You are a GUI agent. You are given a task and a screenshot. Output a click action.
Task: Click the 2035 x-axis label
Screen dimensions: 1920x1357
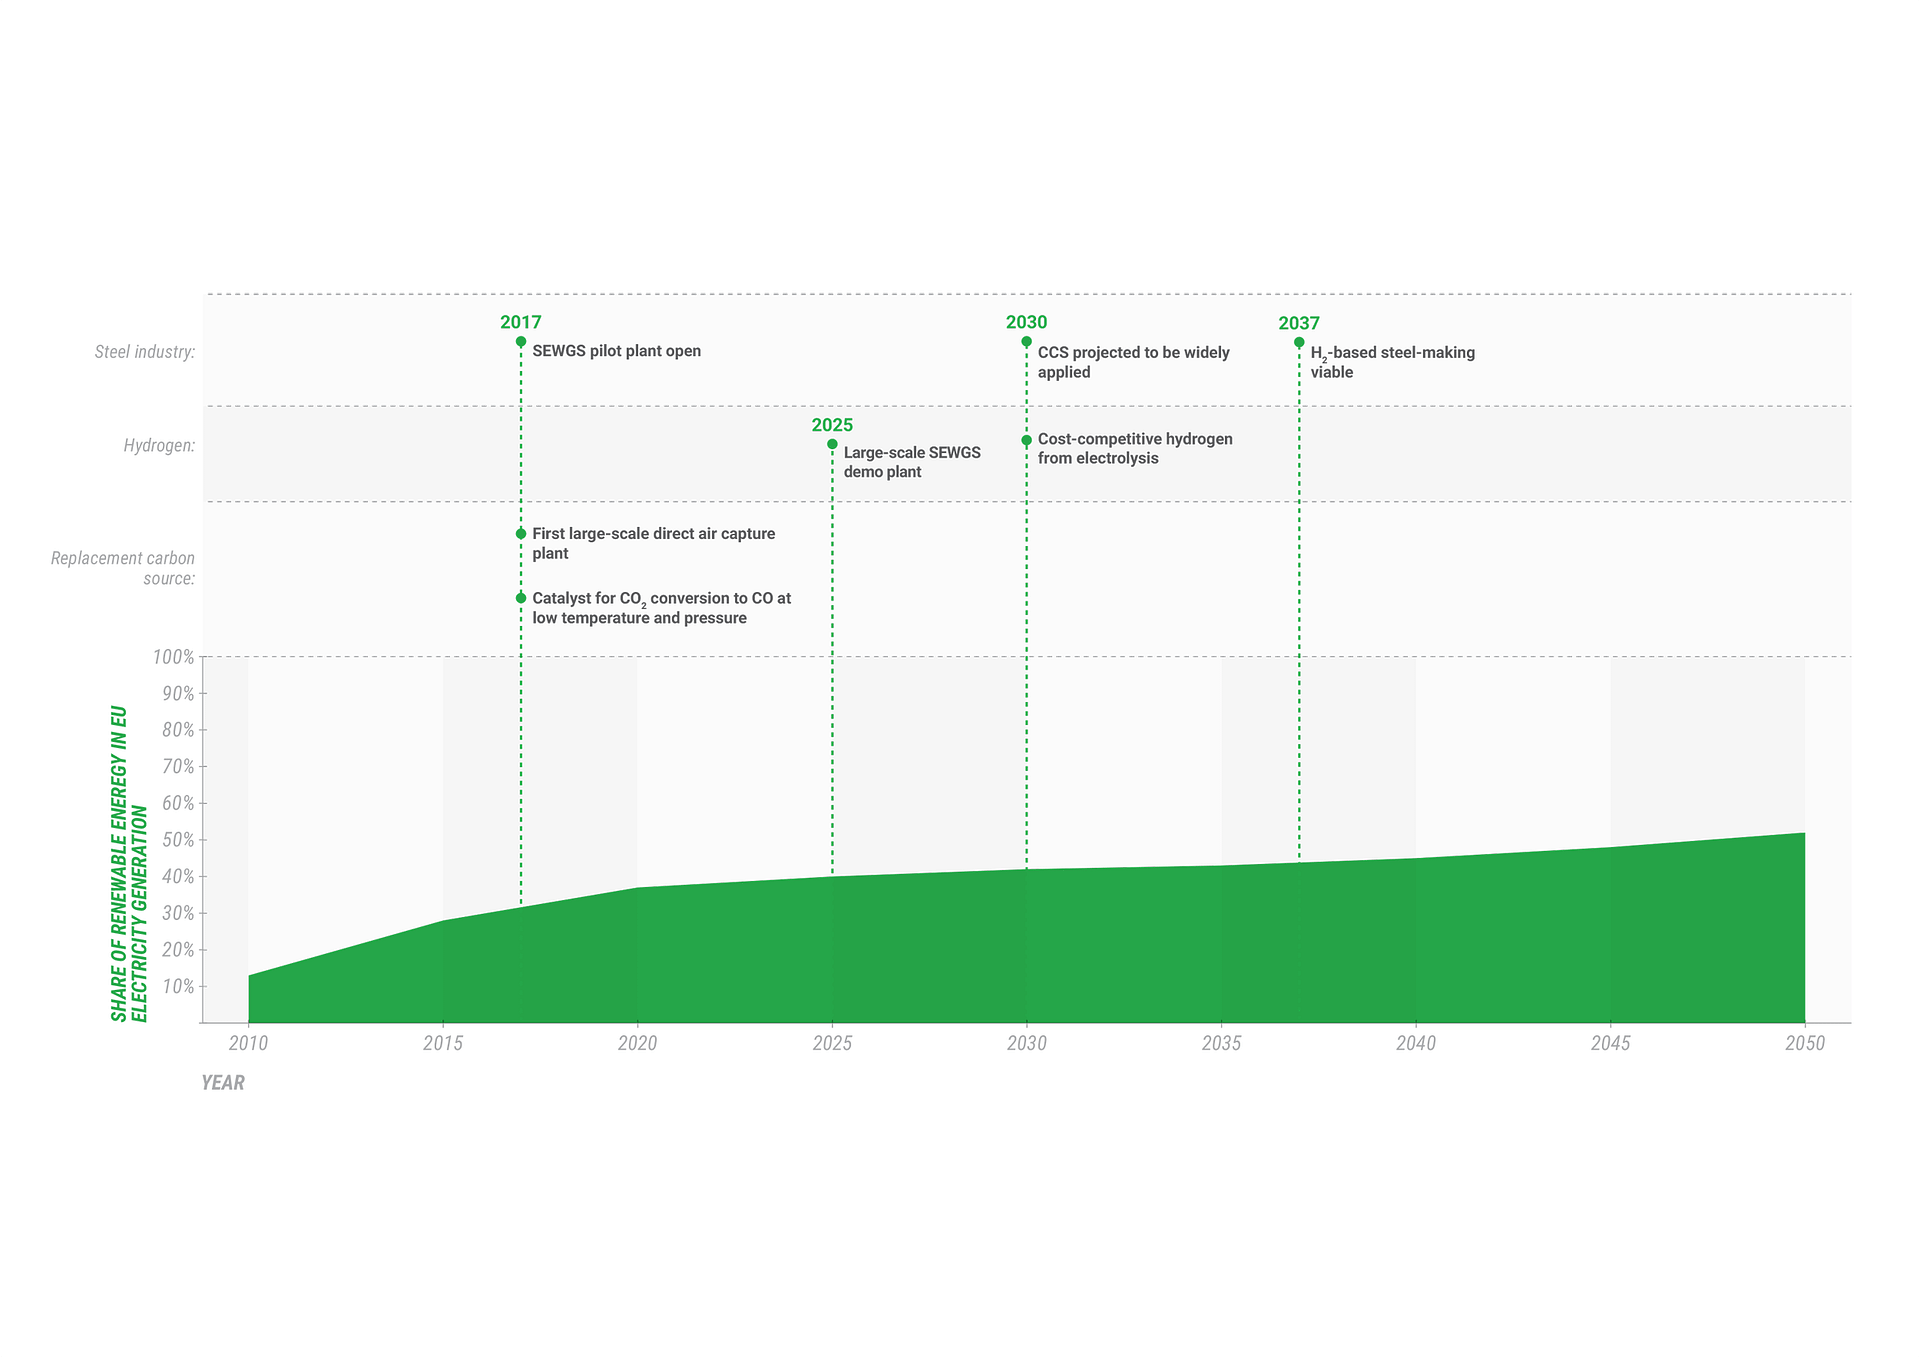[1221, 1043]
